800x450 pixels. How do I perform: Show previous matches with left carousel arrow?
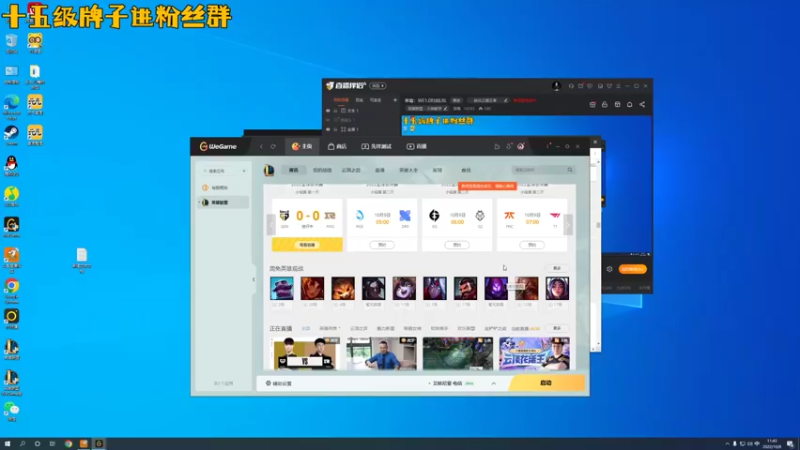tap(271, 224)
